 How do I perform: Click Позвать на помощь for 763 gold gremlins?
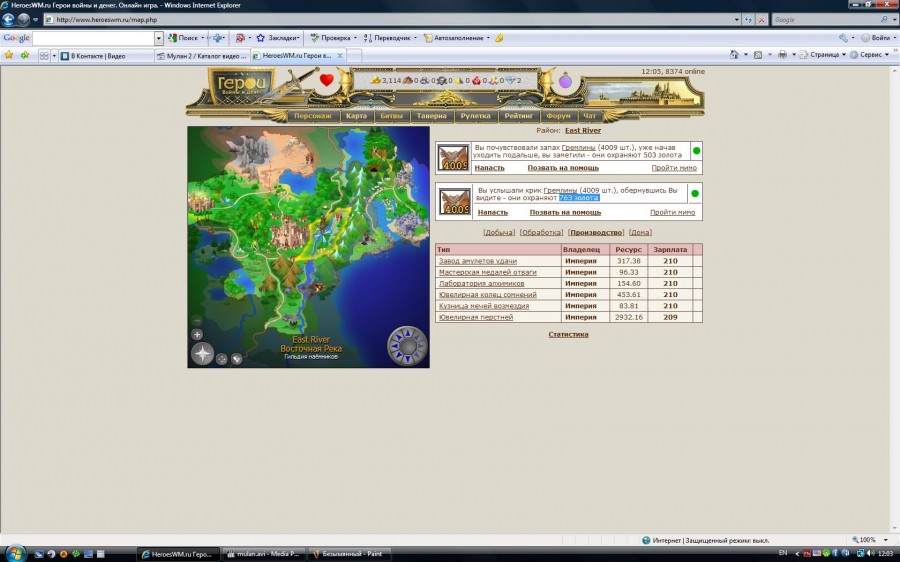(x=565, y=212)
